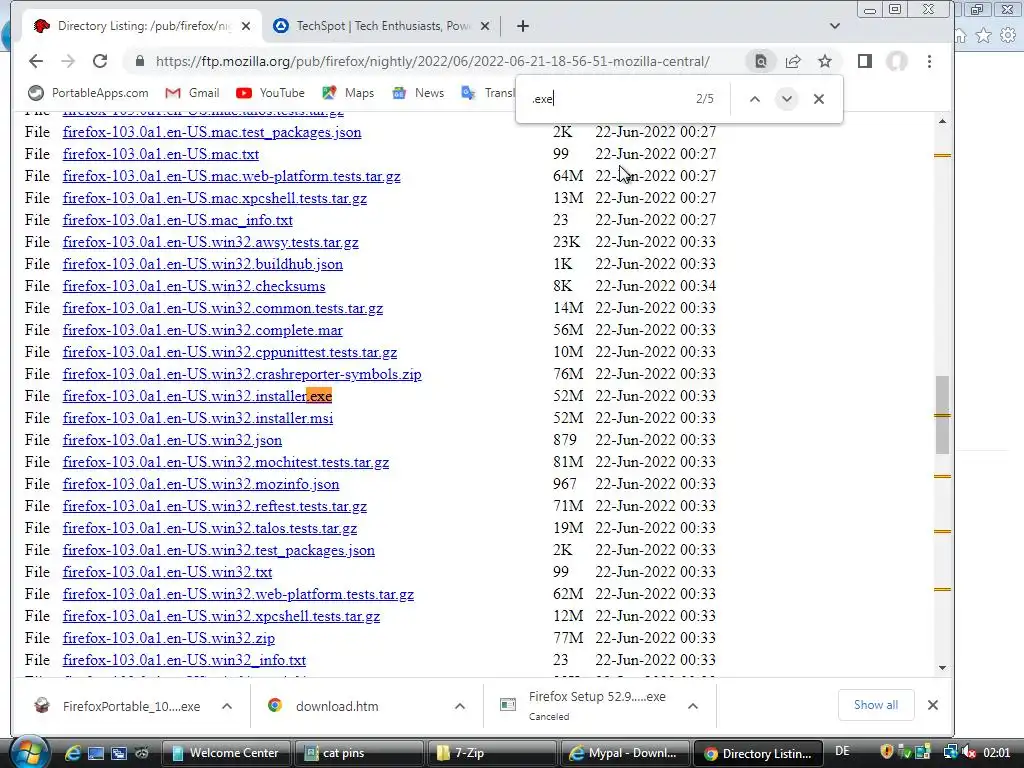Close the downloads bar
Viewport: 1024px width, 768px height.
(x=933, y=705)
